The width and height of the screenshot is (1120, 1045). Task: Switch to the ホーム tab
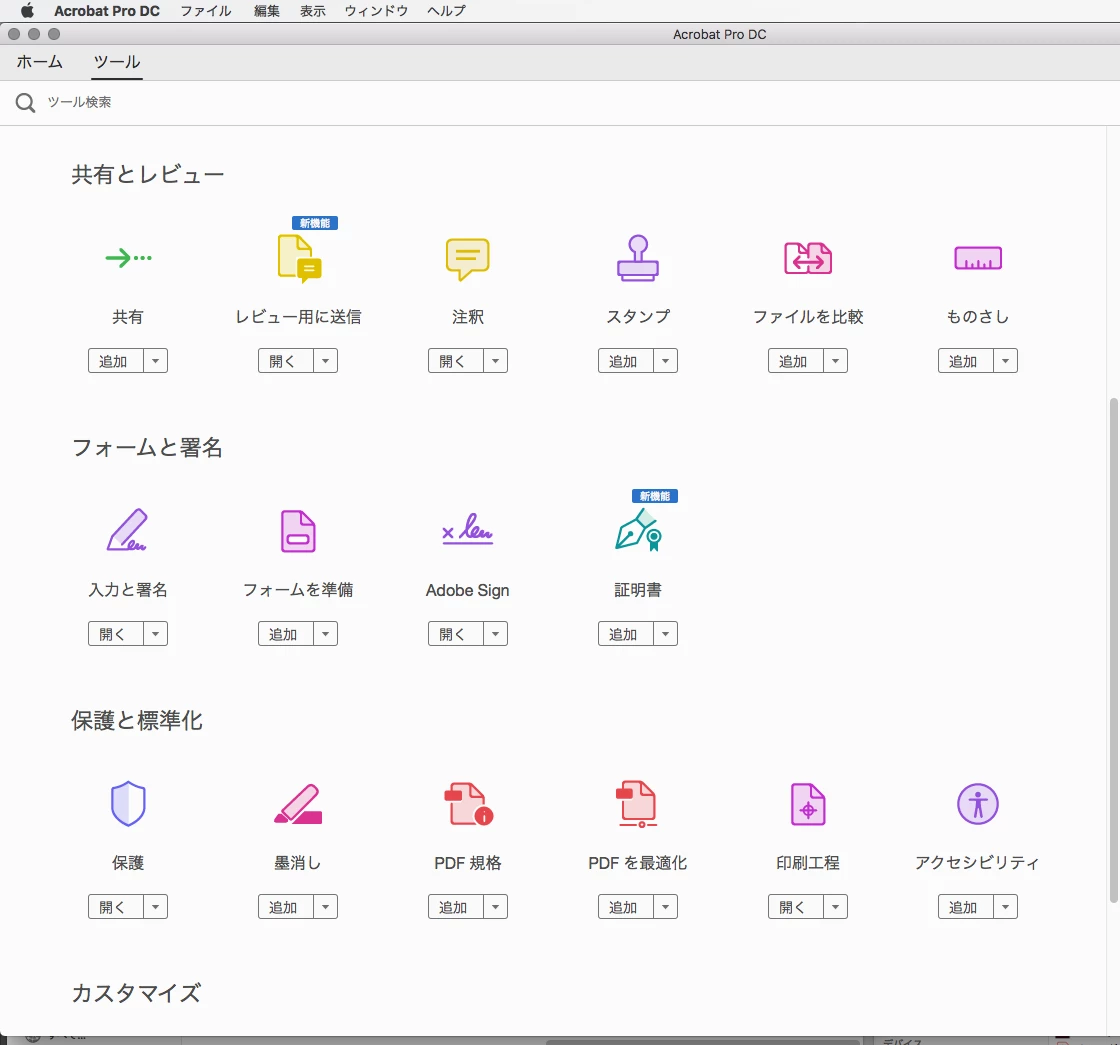(x=39, y=62)
